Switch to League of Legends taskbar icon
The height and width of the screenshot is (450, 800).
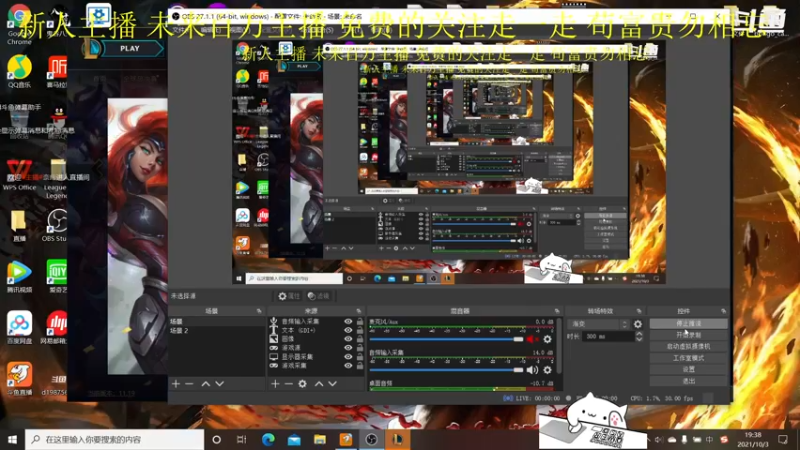(x=397, y=439)
